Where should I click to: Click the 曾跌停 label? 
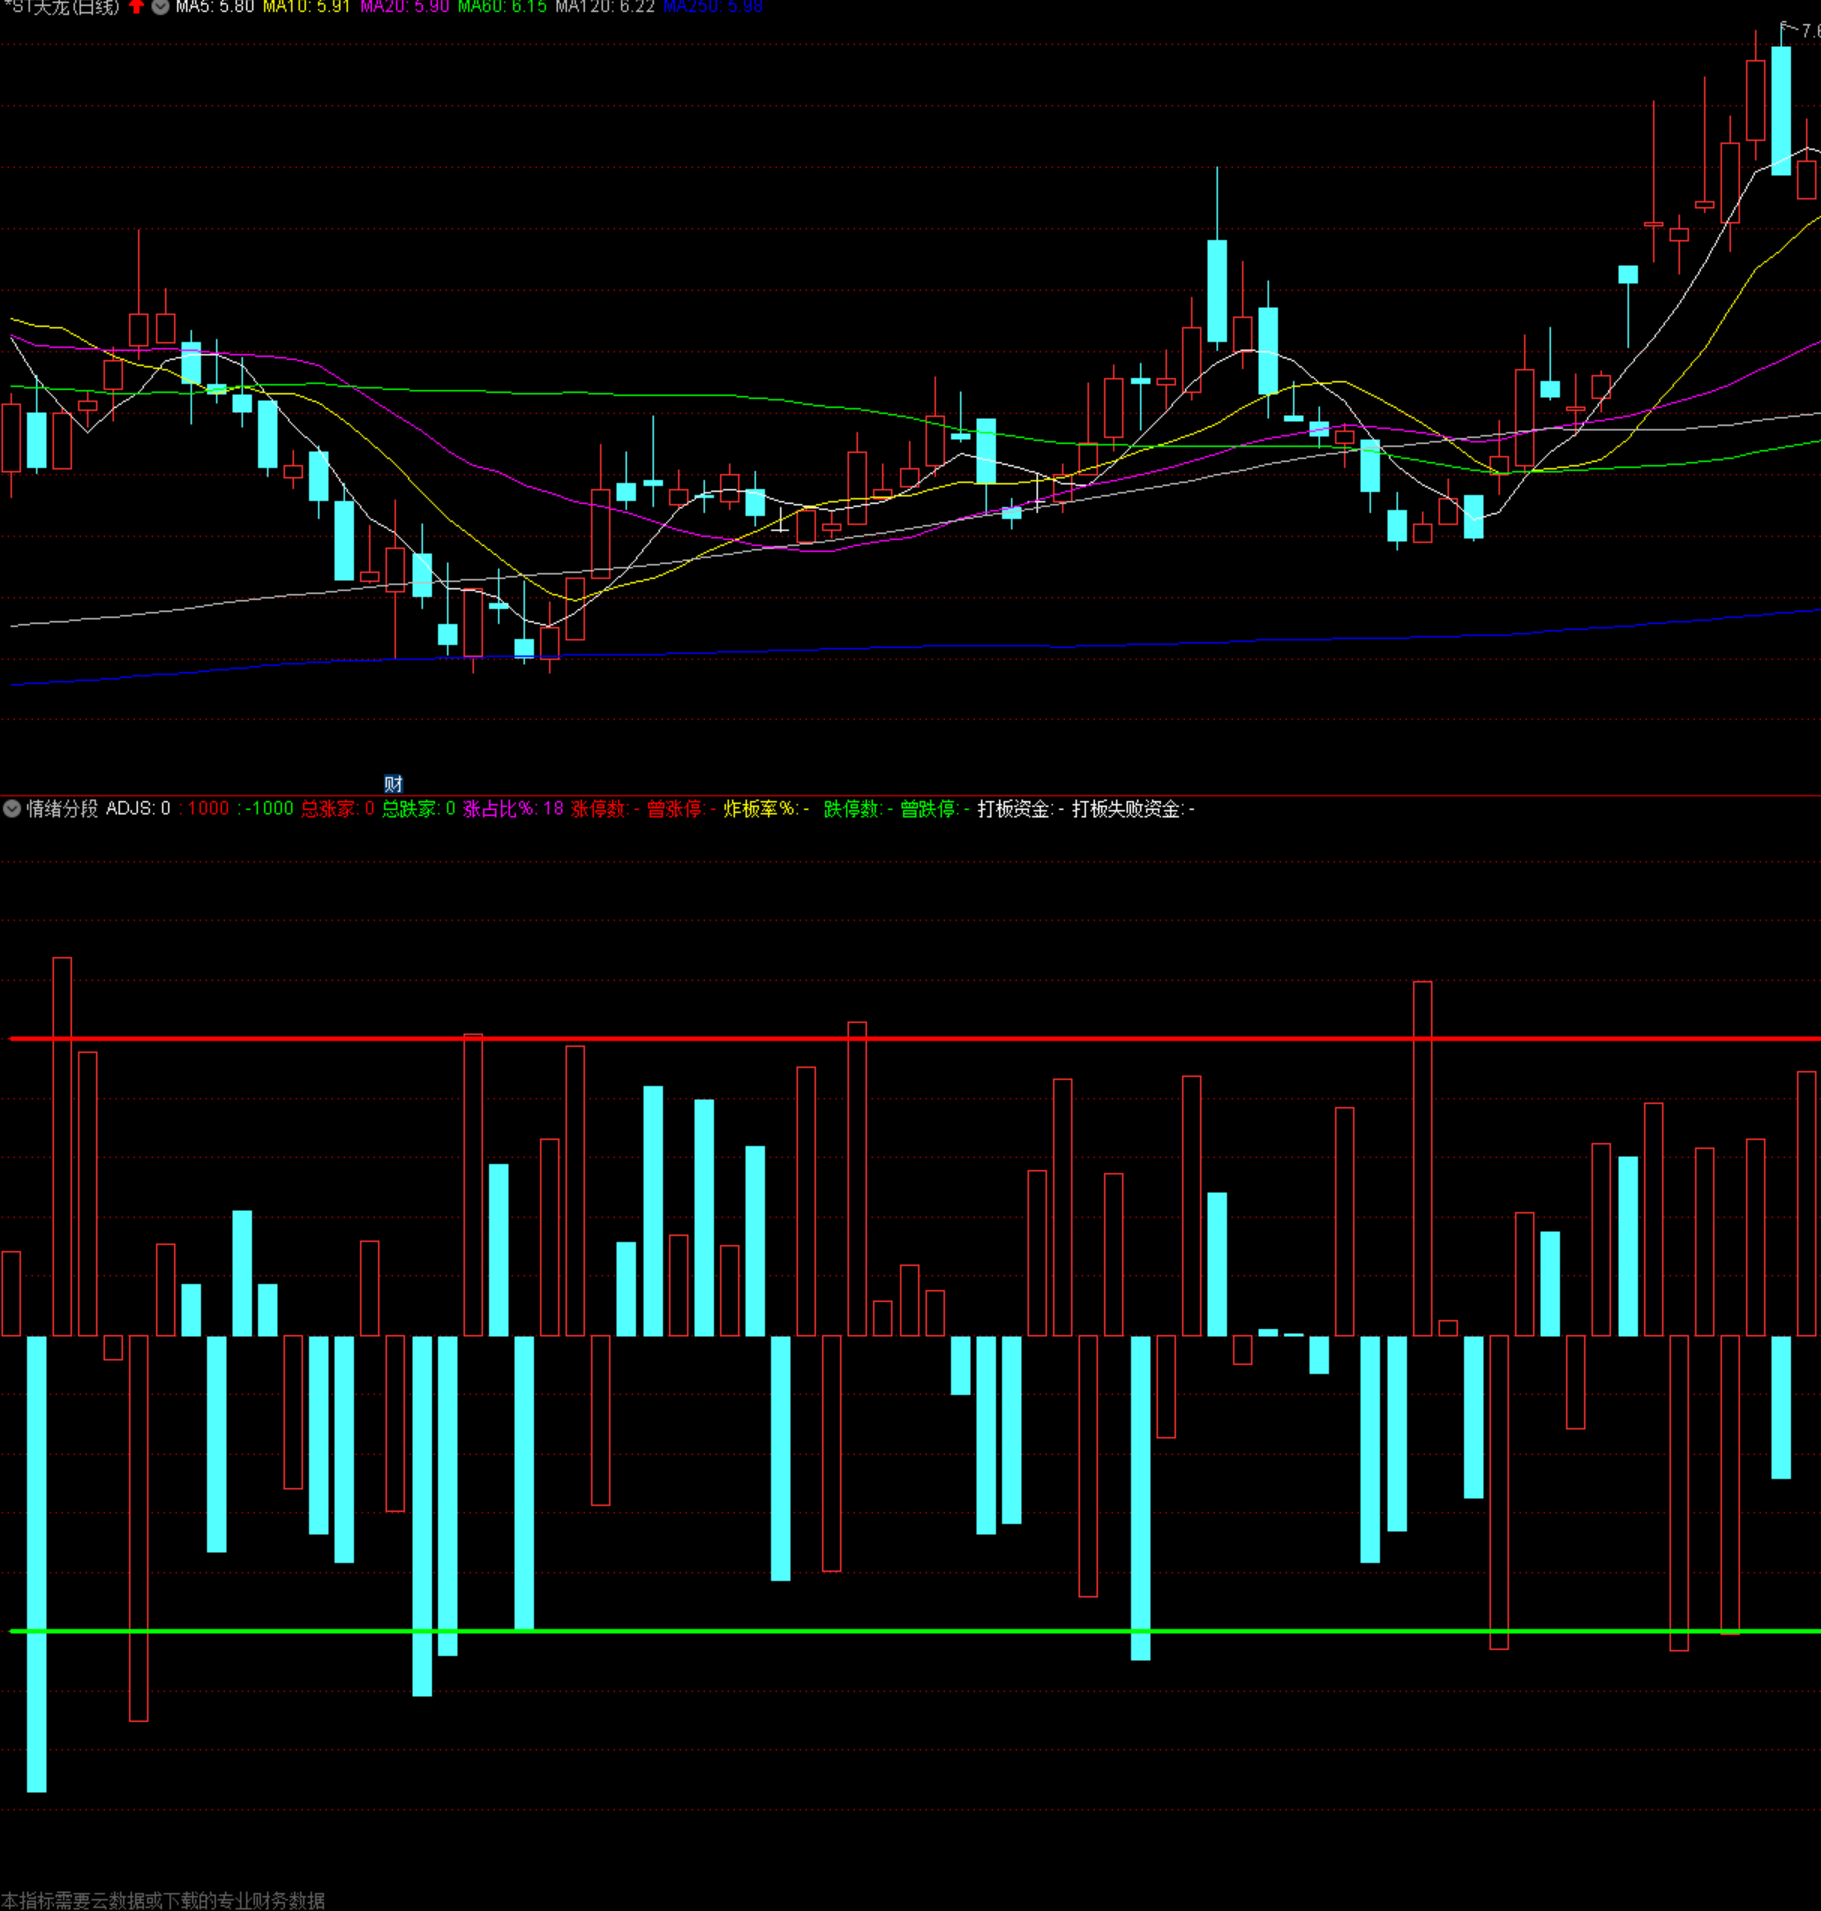(x=934, y=809)
